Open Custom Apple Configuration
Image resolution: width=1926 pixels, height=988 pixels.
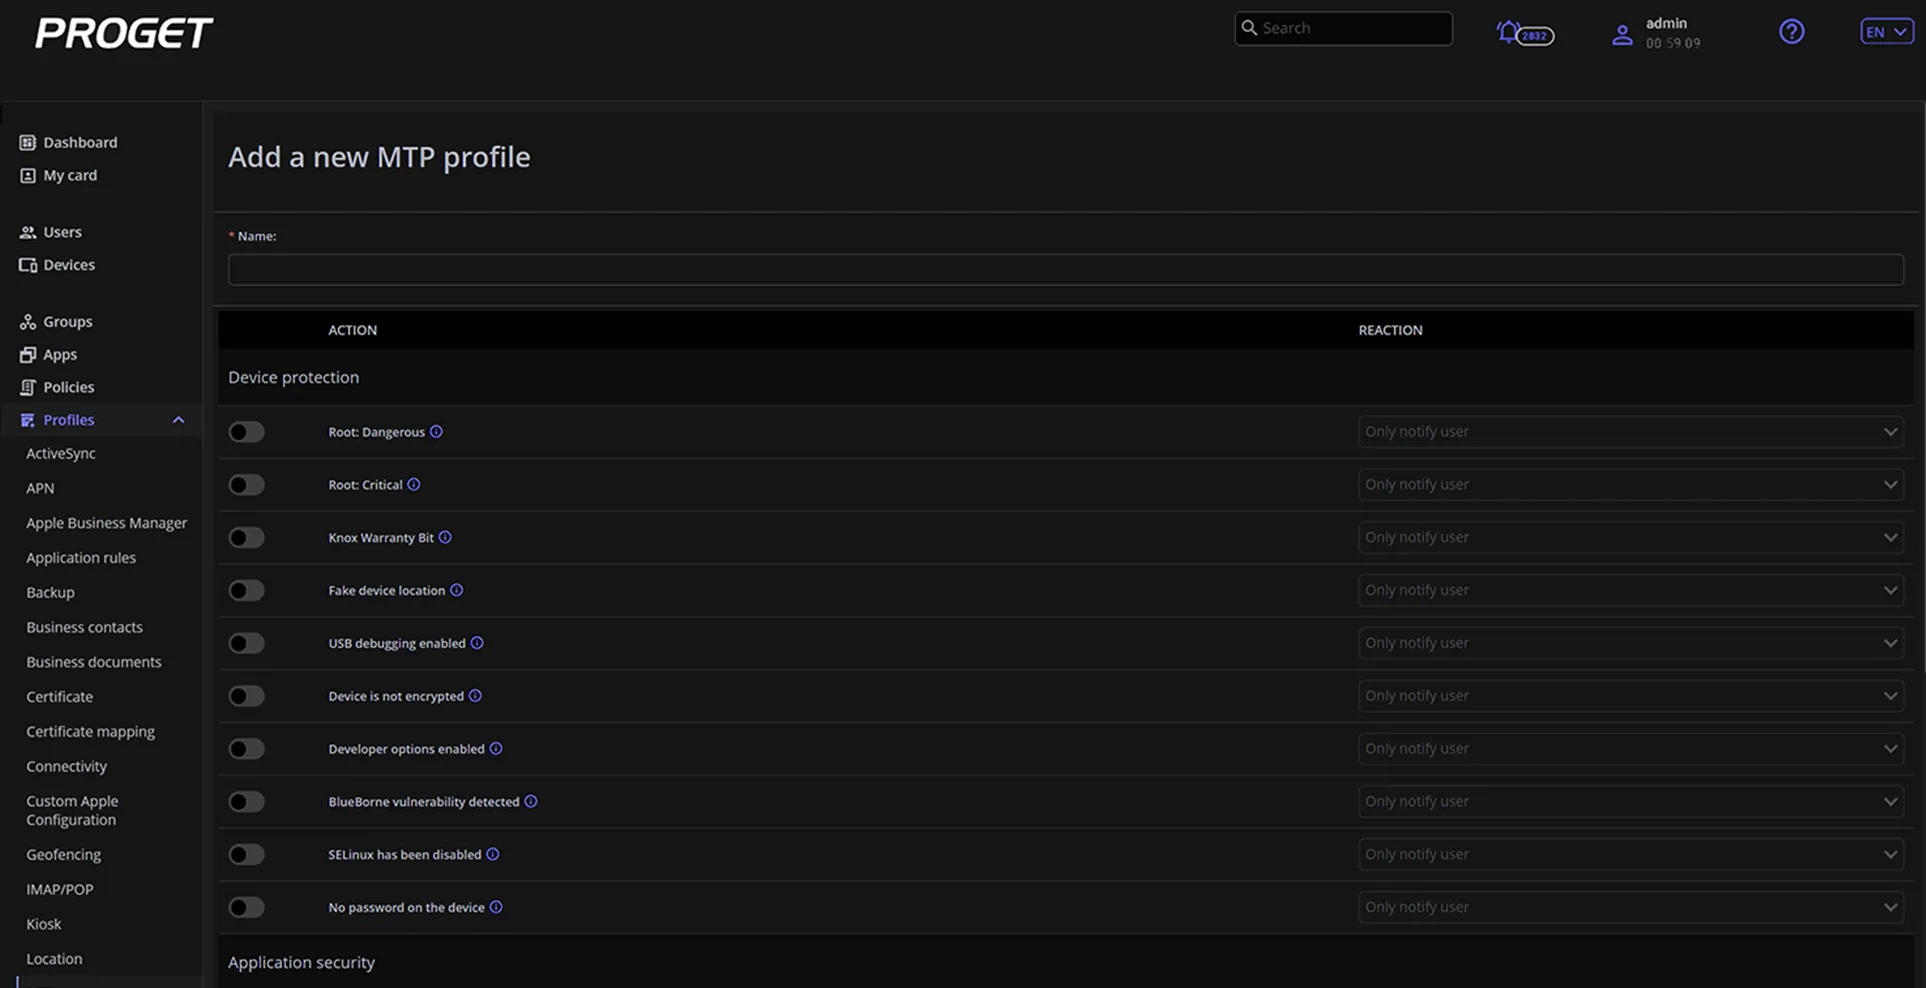[72, 810]
